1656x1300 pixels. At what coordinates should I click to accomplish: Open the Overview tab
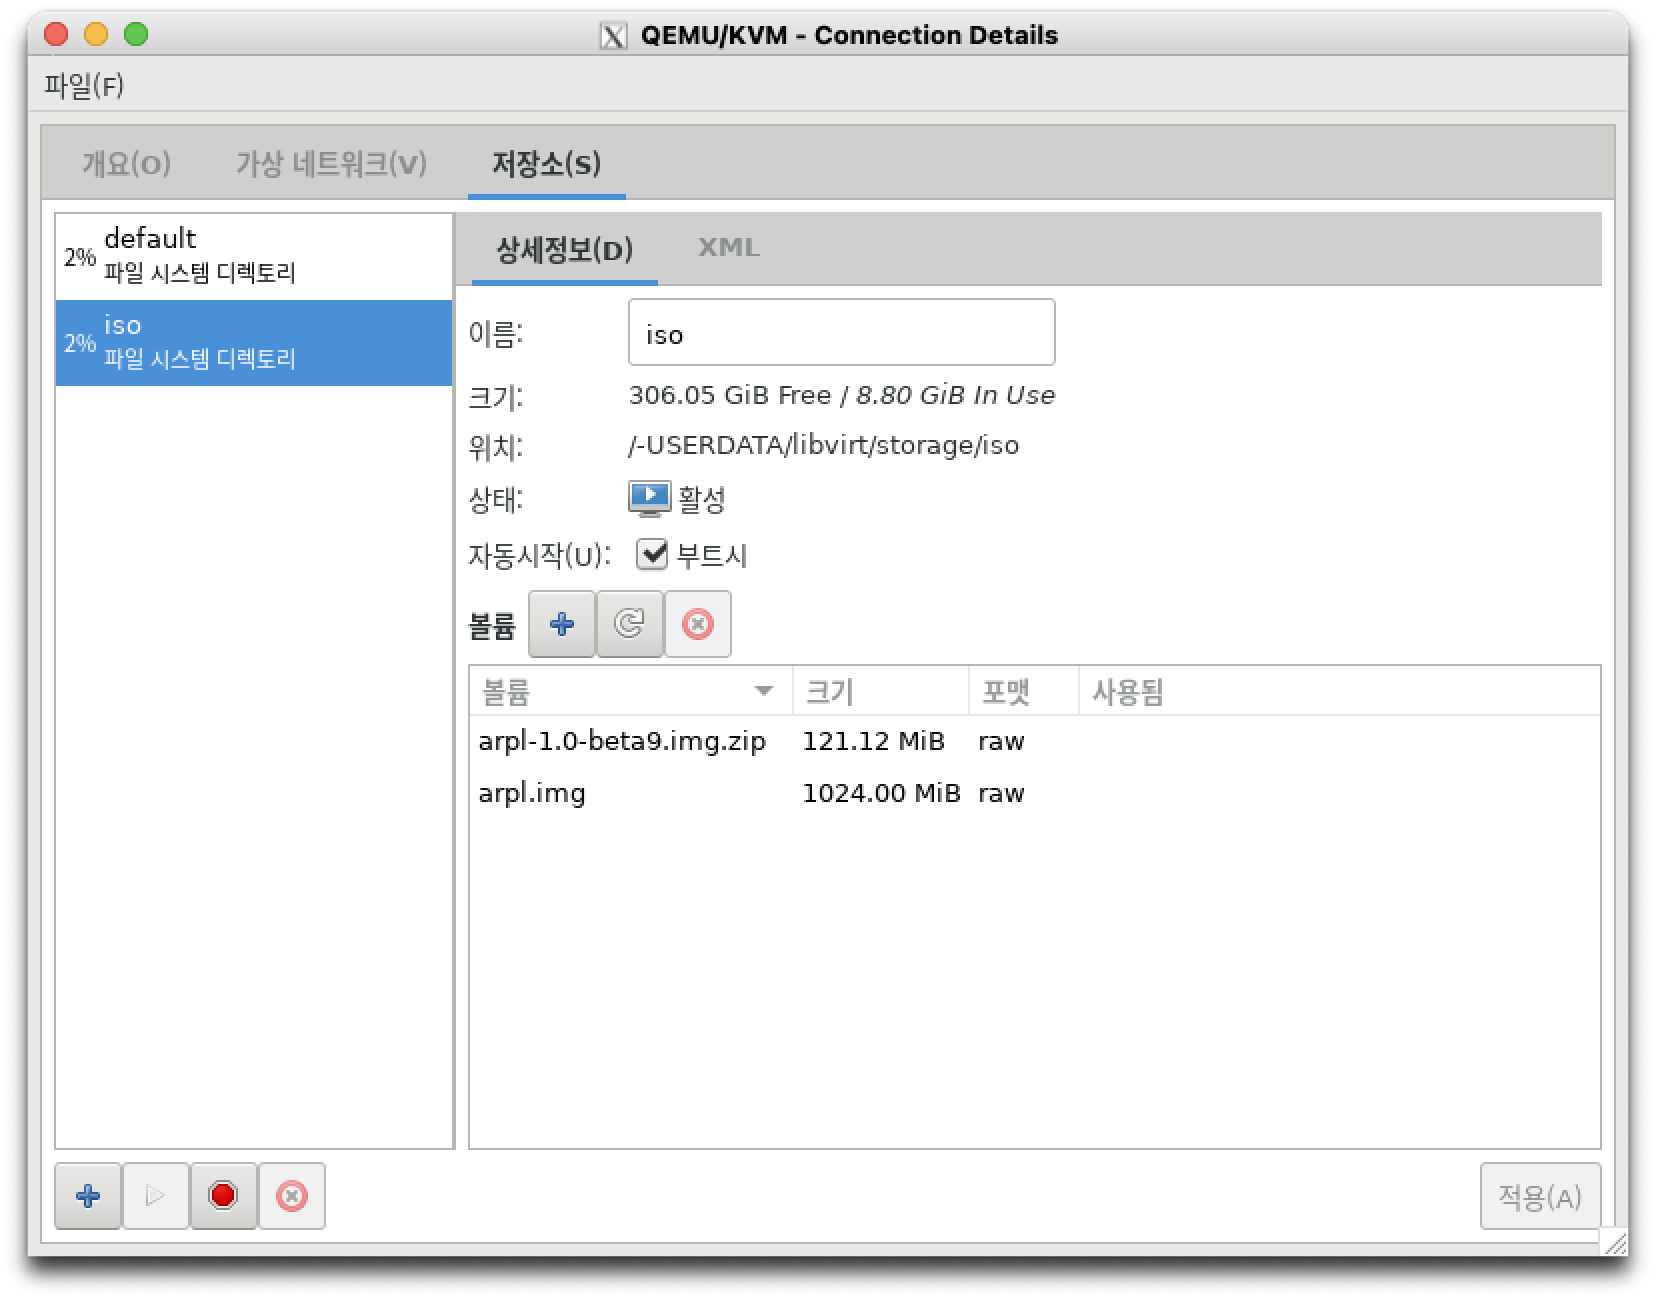pos(126,164)
